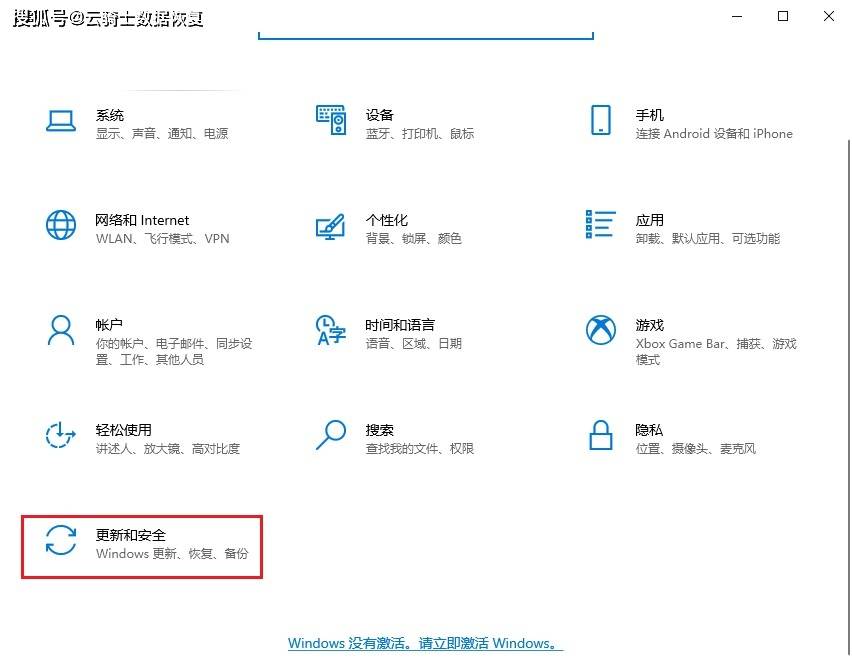Click description 蓝牙、打印机、鼠标
Screen dimensions: 852x671
tap(419, 133)
